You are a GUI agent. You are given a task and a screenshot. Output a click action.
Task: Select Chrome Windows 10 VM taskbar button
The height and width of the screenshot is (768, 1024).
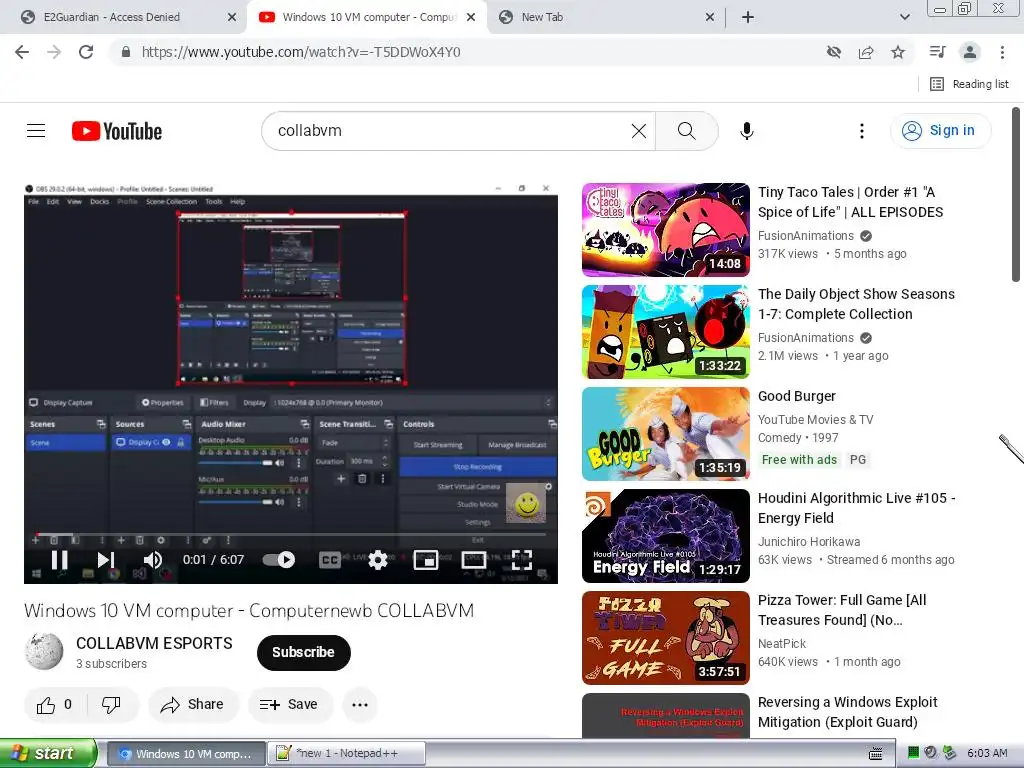[x=186, y=753]
